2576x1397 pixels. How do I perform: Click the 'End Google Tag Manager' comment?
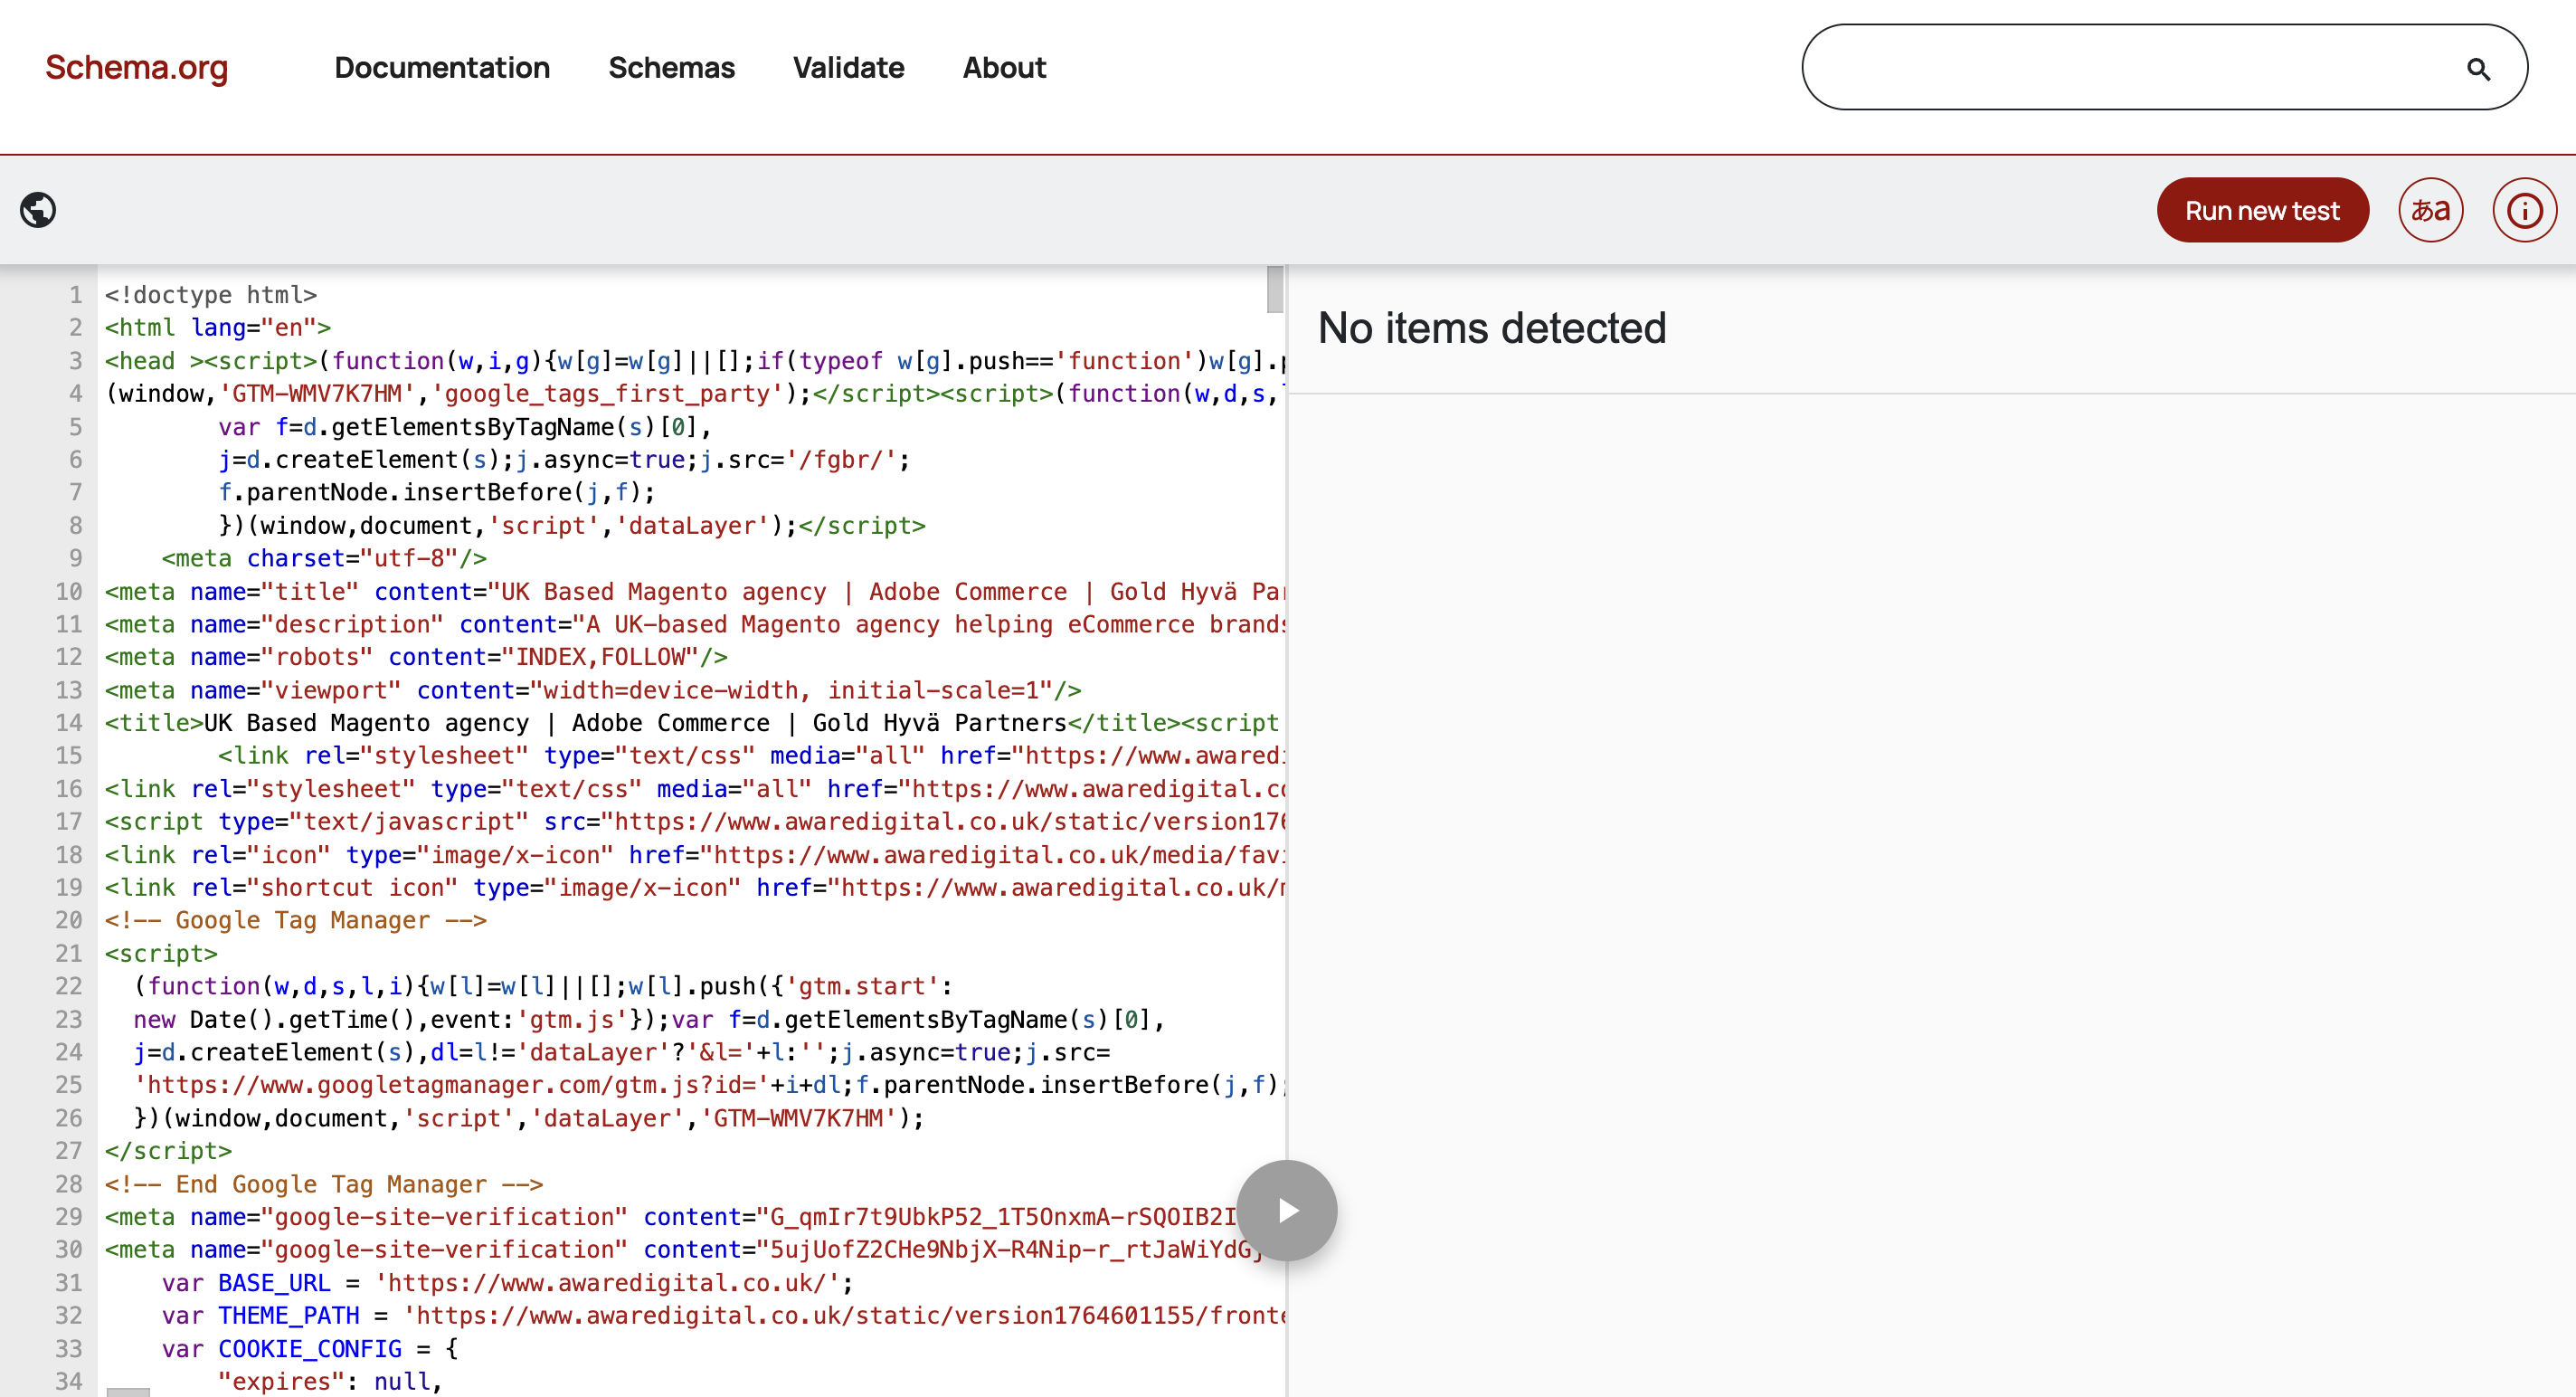pos(324,1184)
